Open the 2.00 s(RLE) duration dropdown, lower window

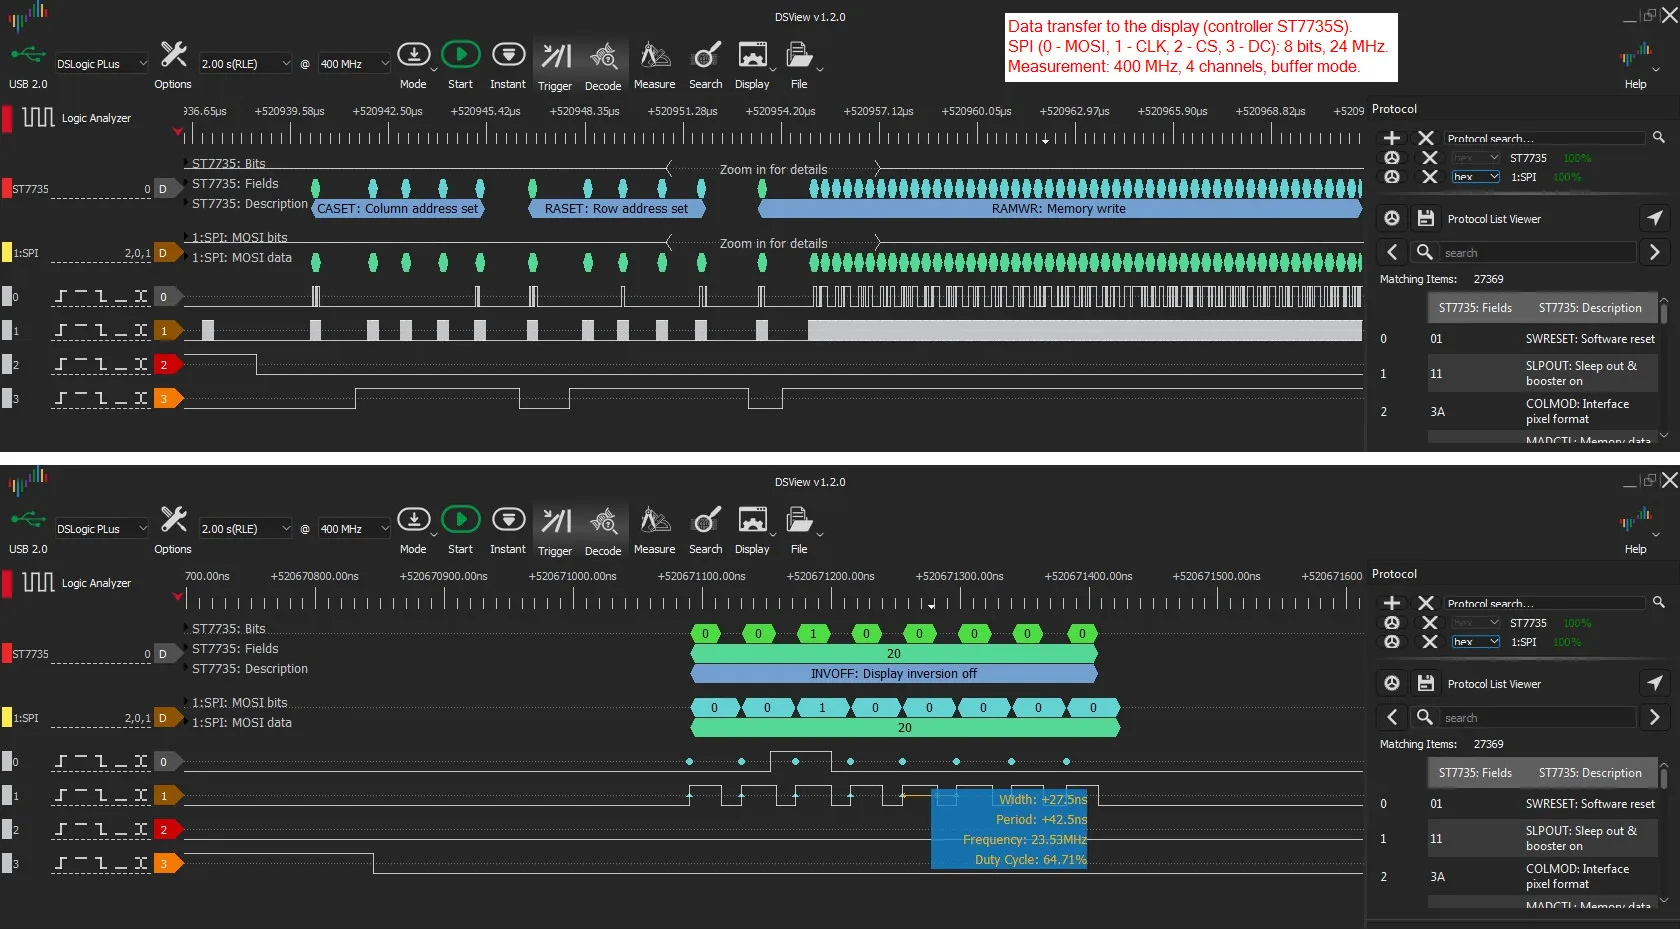click(245, 529)
